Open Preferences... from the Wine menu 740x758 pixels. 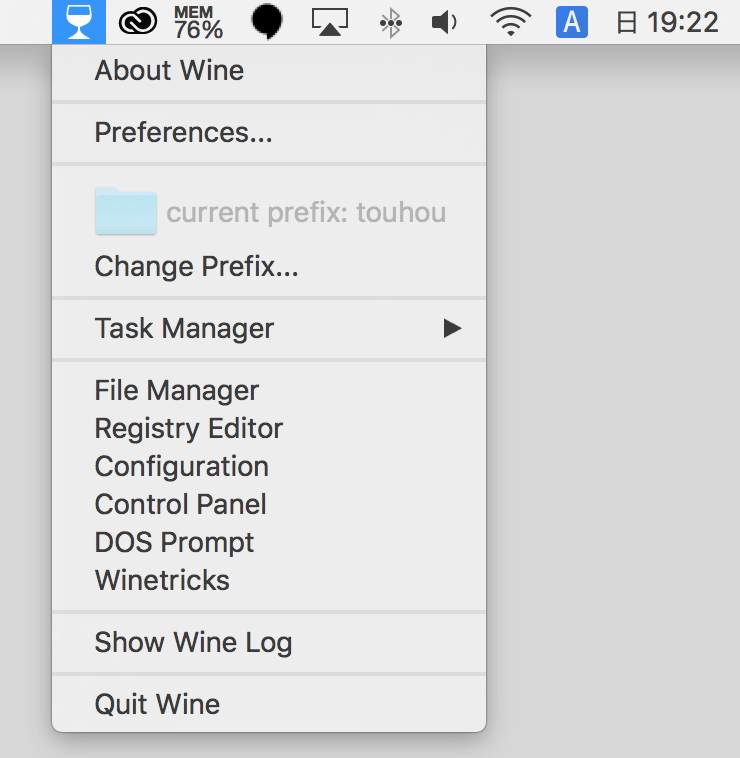[x=269, y=132]
